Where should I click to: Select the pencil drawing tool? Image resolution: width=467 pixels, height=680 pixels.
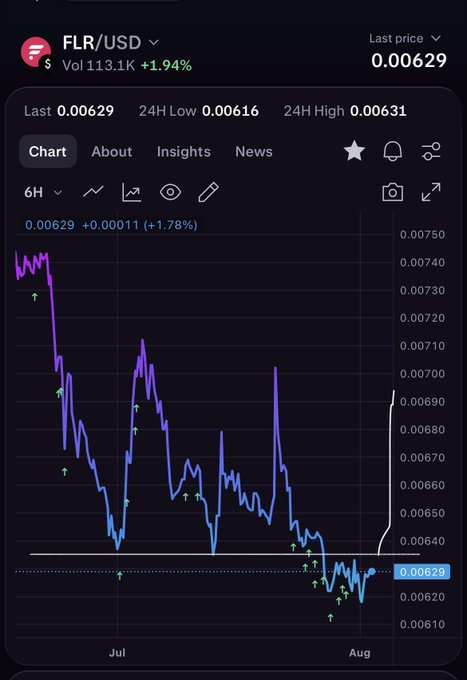tap(209, 192)
